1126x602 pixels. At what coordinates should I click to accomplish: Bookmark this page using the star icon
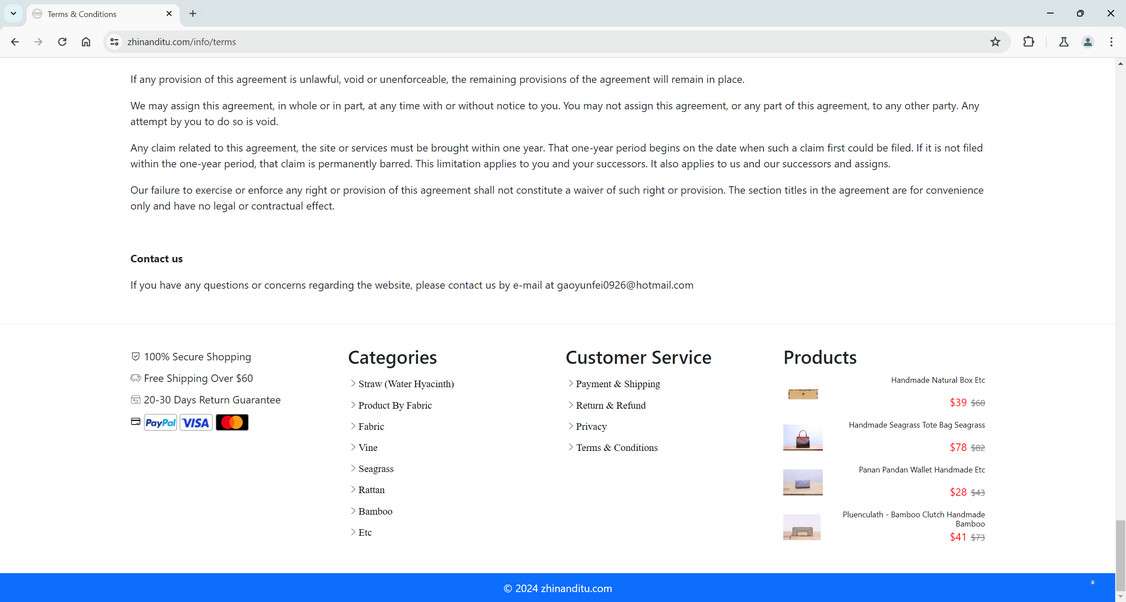coord(995,42)
